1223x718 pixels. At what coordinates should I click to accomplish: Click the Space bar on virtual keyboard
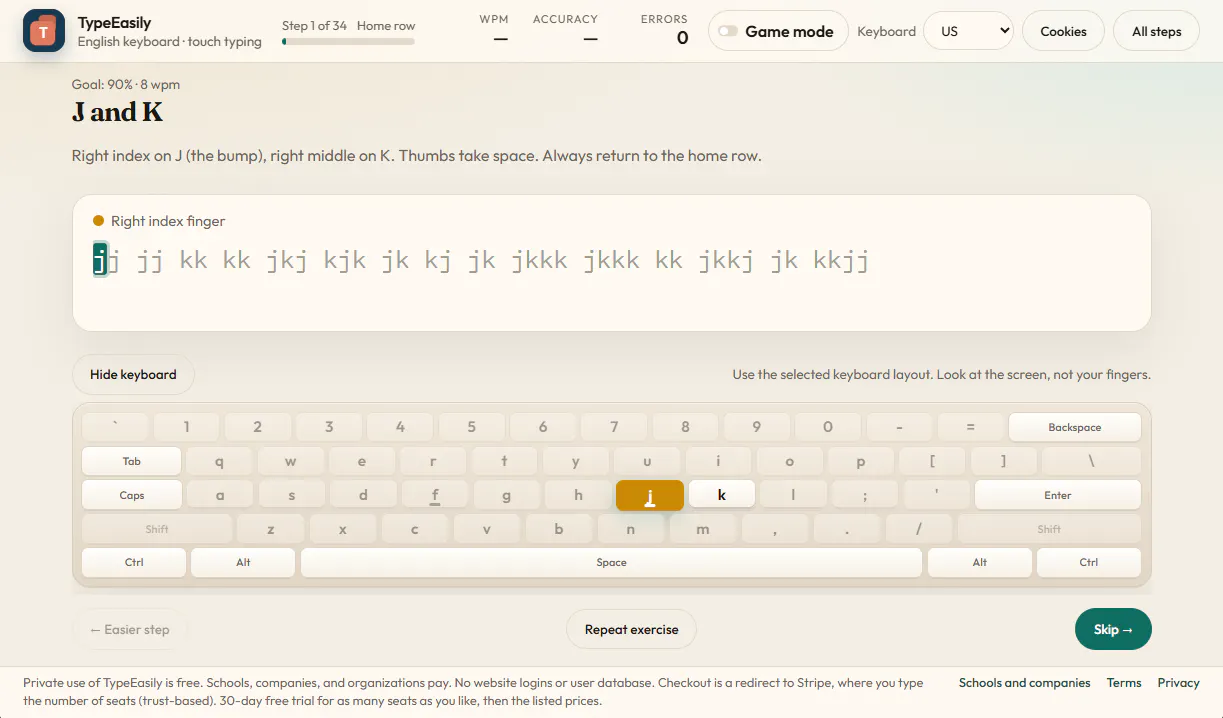point(611,562)
